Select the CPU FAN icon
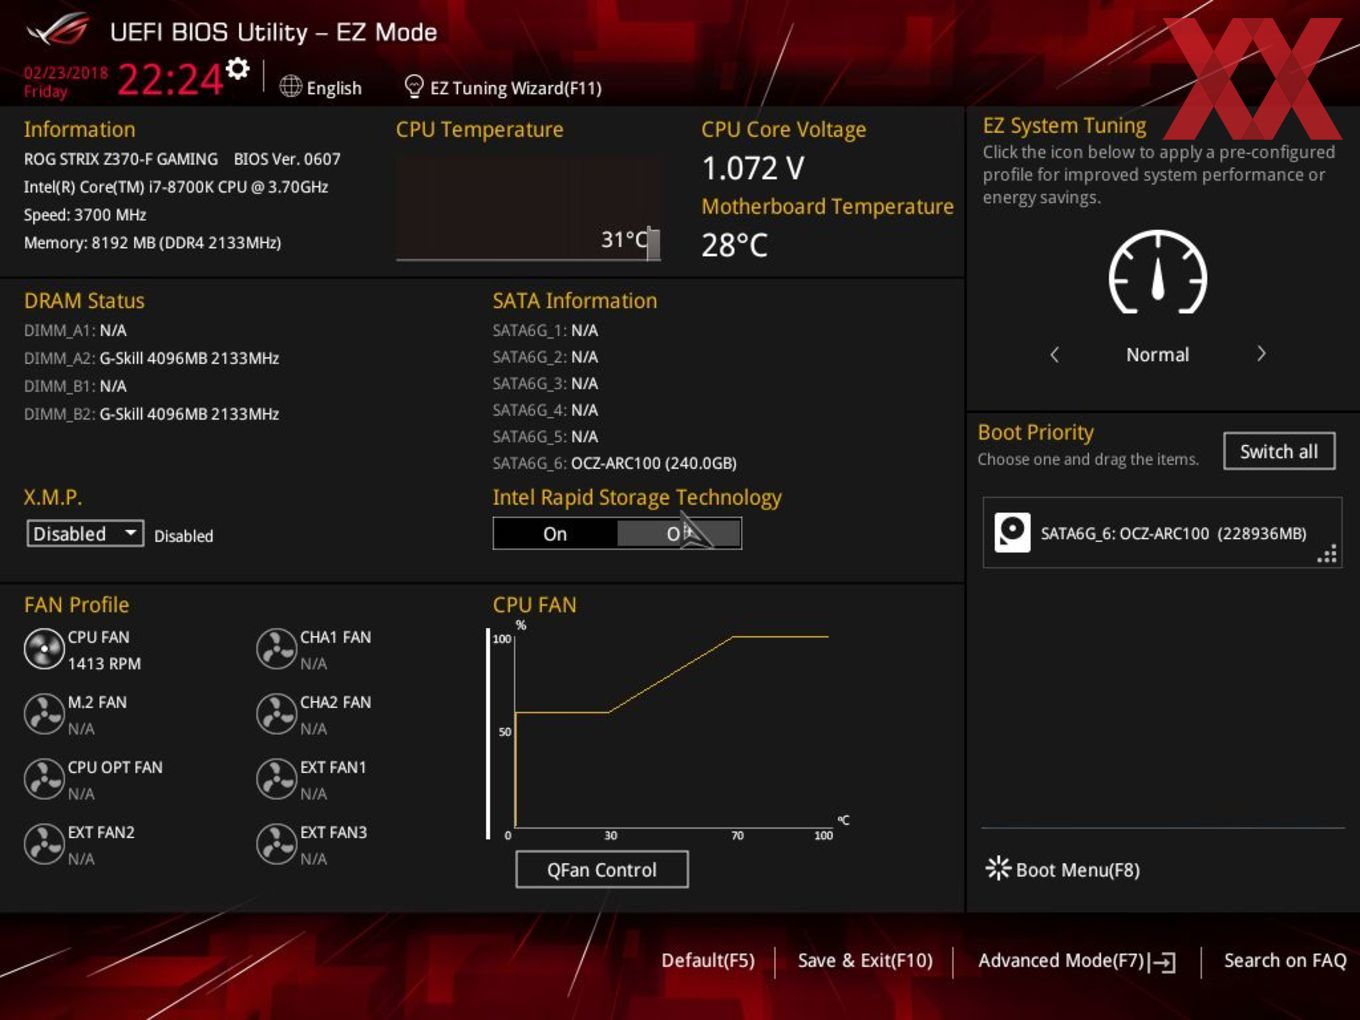Screen dimensions: 1360x1020 coord(44,649)
